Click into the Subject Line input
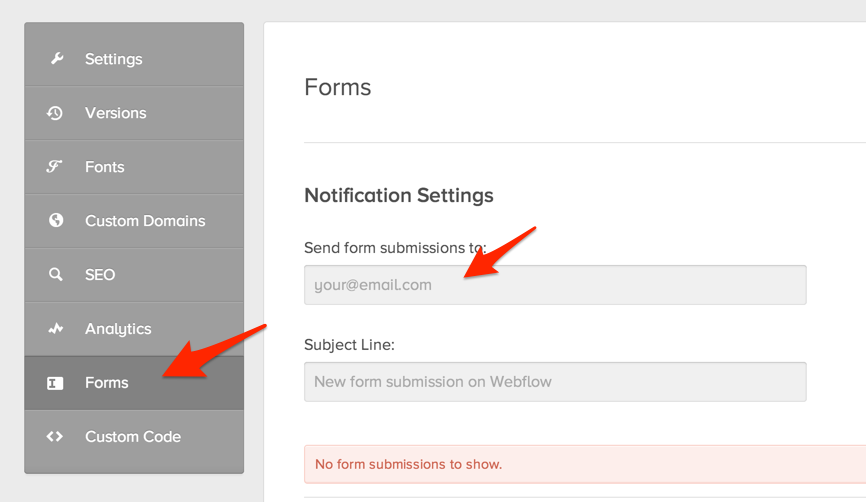The width and height of the screenshot is (866, 502). point(555,382)
